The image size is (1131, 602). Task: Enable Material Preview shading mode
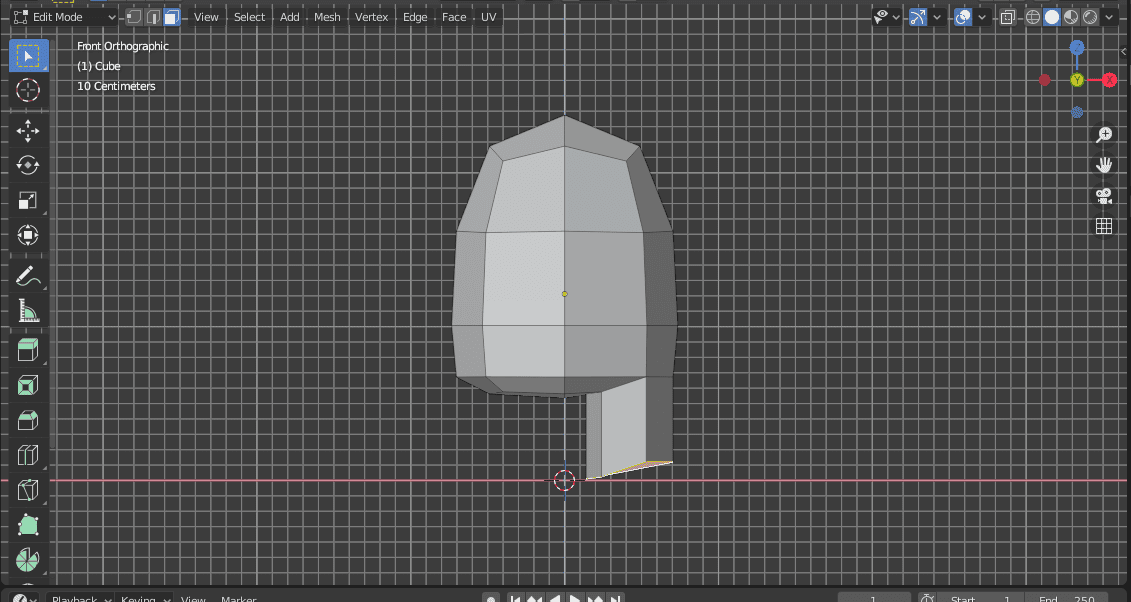pyautogui.click(x=1070, y=16)
